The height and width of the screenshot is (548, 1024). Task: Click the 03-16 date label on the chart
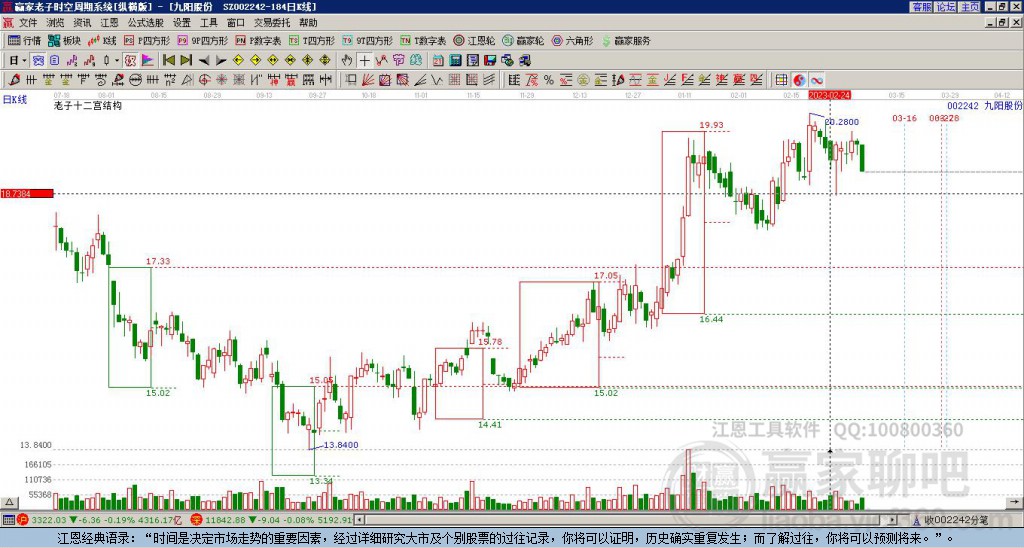[x=904, y=118]
